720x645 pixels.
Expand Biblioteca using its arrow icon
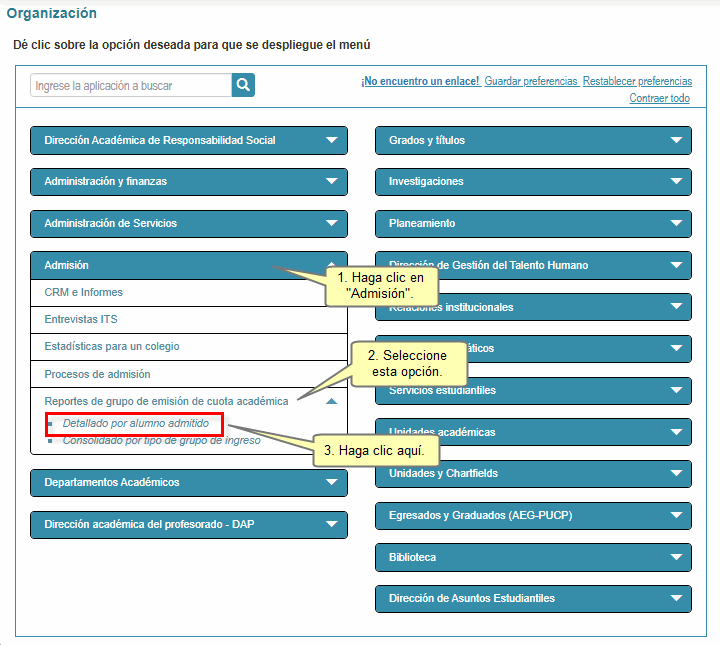tap(676, 557)
